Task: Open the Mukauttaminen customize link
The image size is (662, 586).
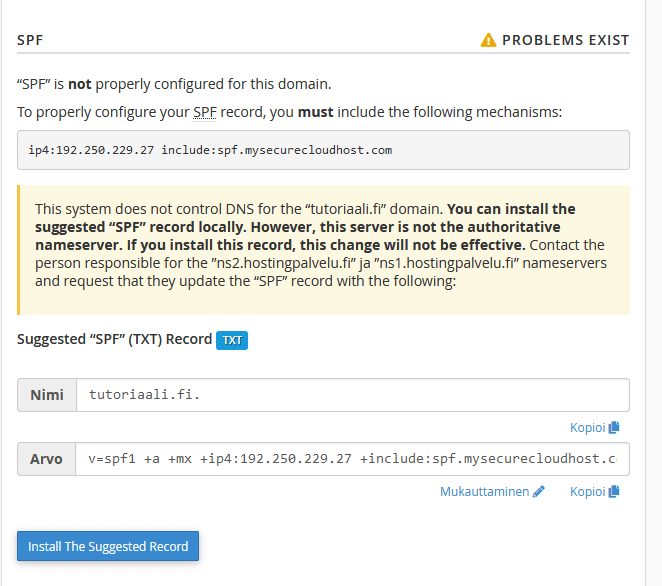Action: (x=485, y=492)
